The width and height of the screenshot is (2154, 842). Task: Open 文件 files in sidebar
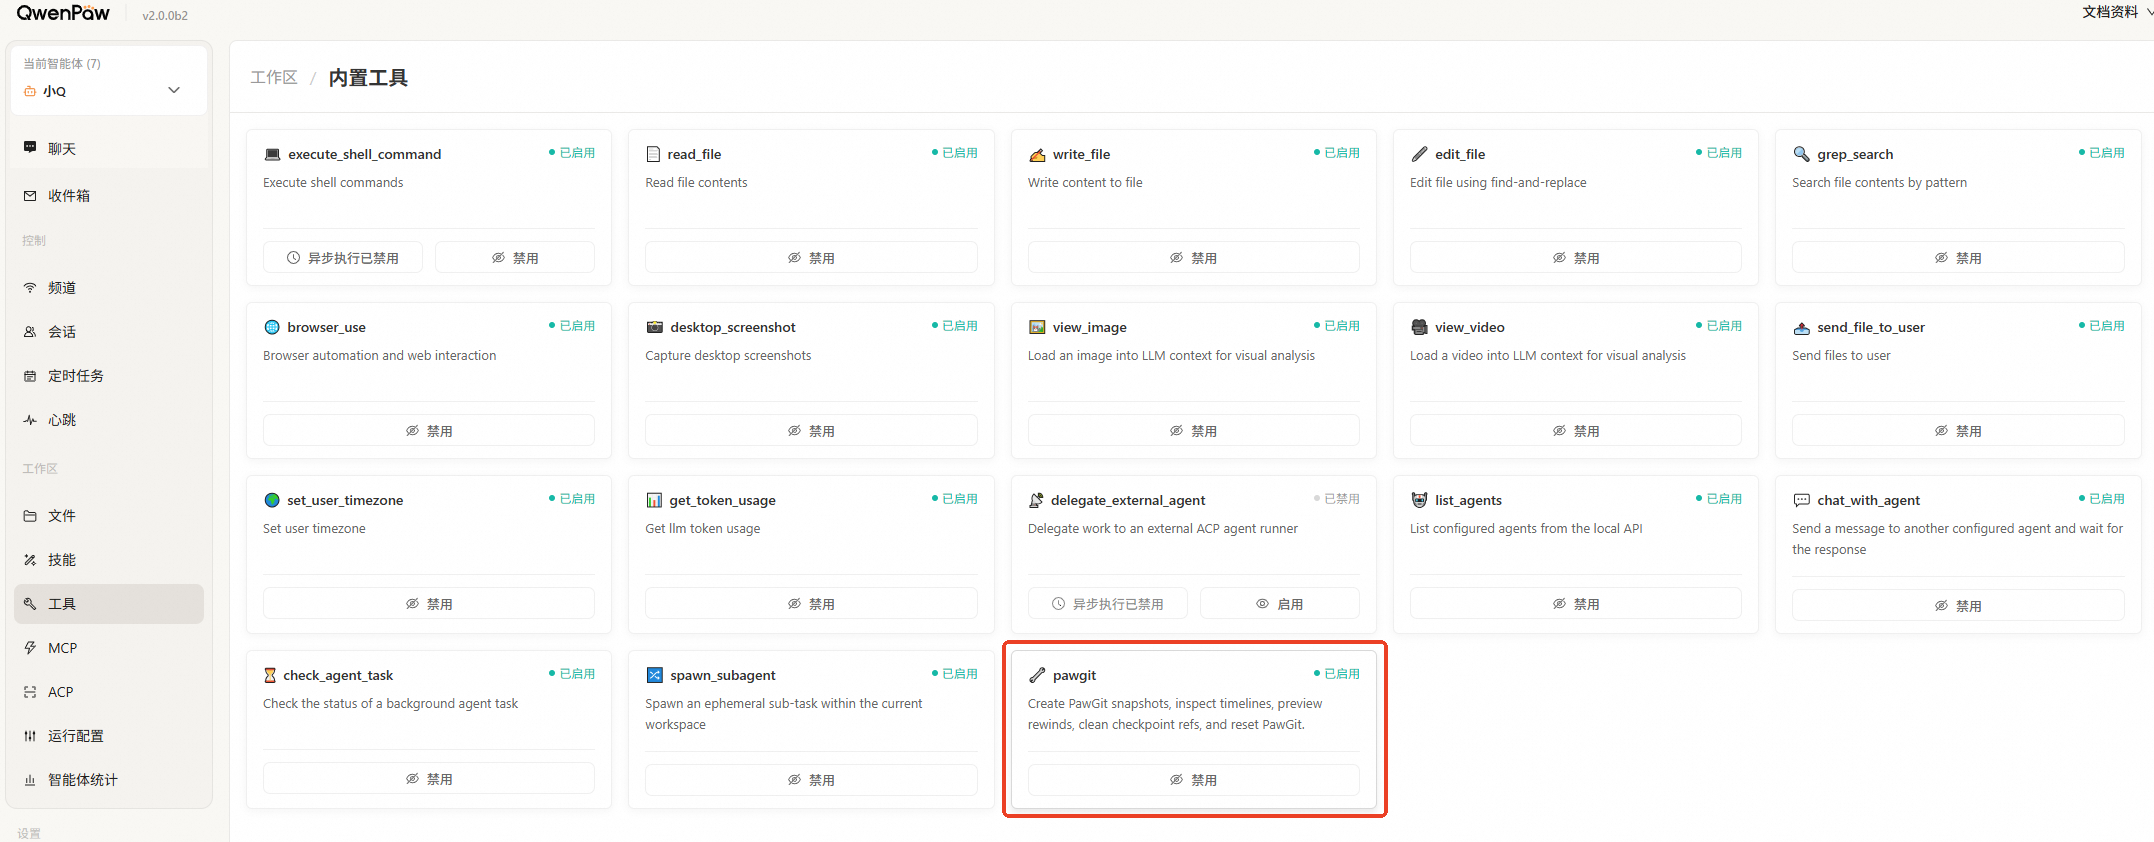tap(109, 515)
